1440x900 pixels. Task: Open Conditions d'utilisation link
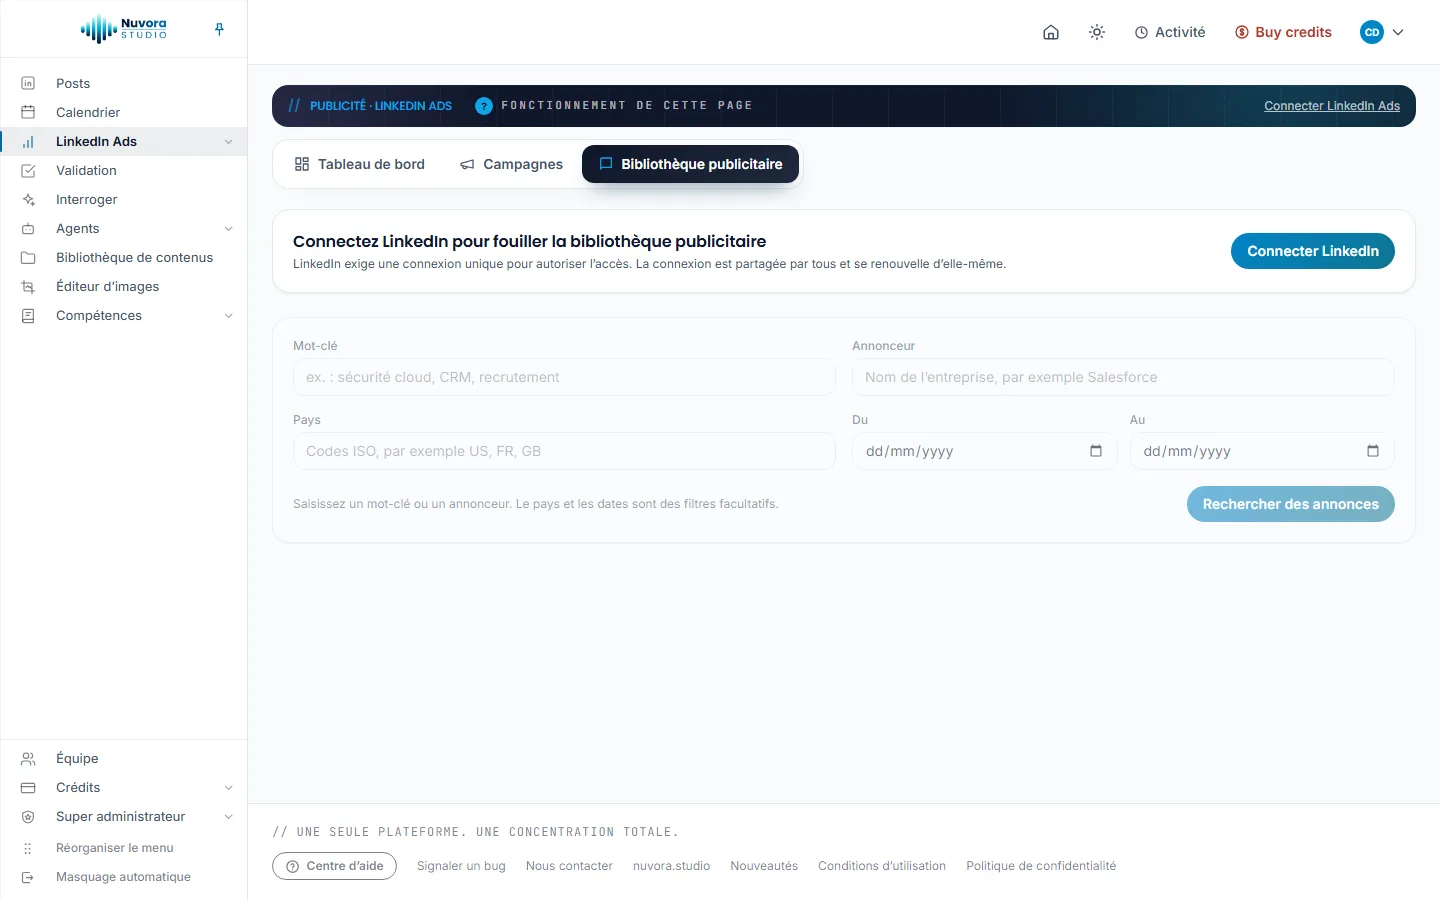882,866
